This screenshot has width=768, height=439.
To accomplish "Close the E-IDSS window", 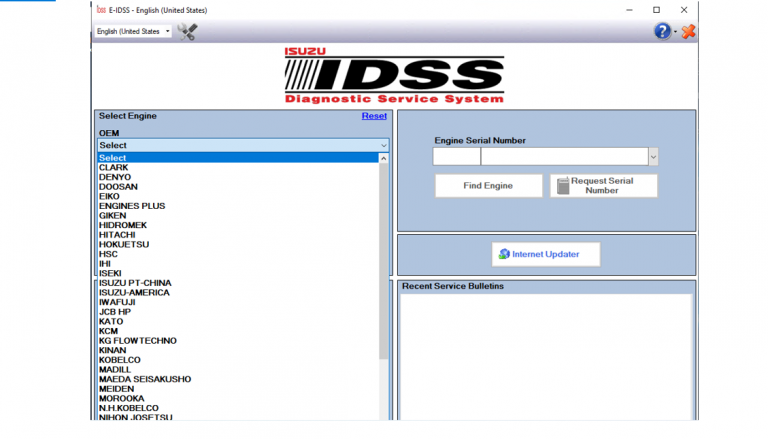I will (x=684, y=10).
